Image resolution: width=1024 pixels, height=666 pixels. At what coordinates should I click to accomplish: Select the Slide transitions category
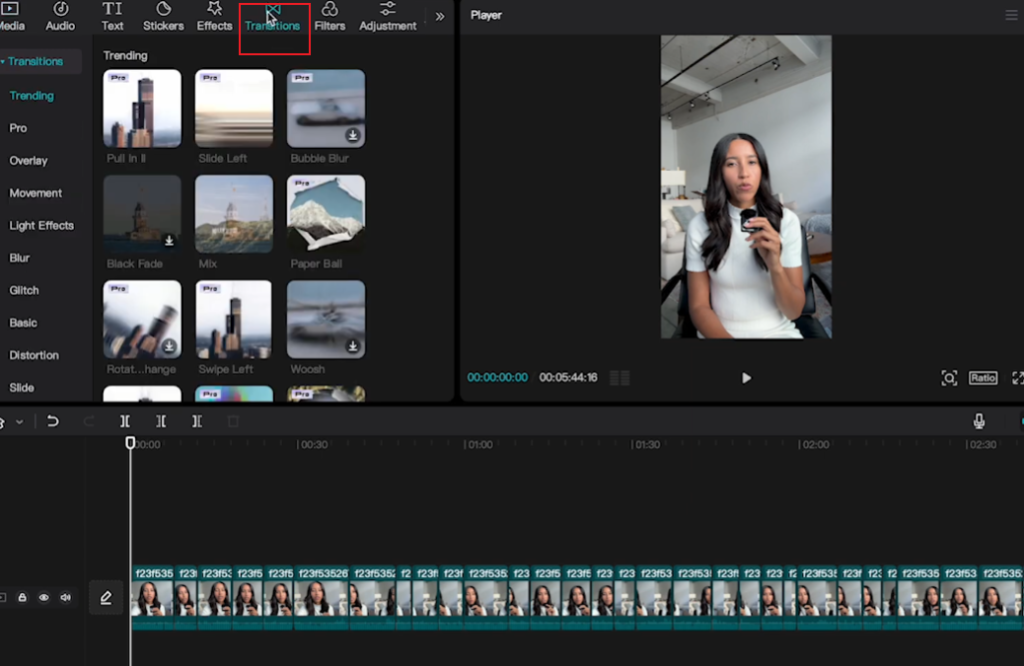(x=22, y=387)
